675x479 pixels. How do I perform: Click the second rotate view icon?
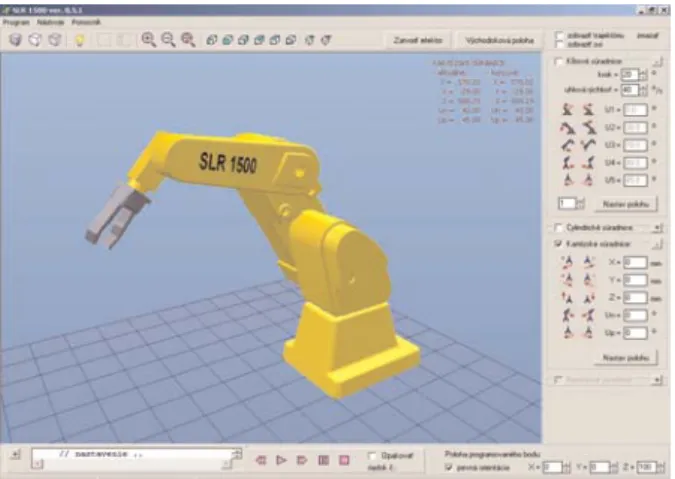[326, 40]
